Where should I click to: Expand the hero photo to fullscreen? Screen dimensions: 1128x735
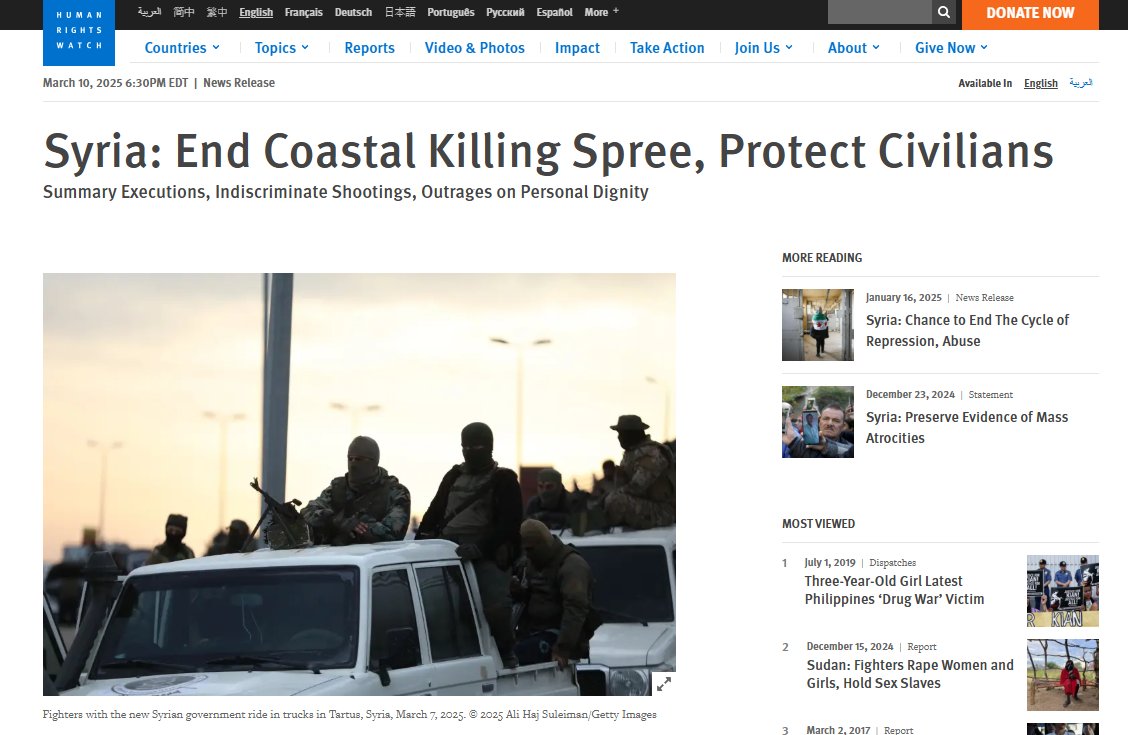click(x=663, y=683)
